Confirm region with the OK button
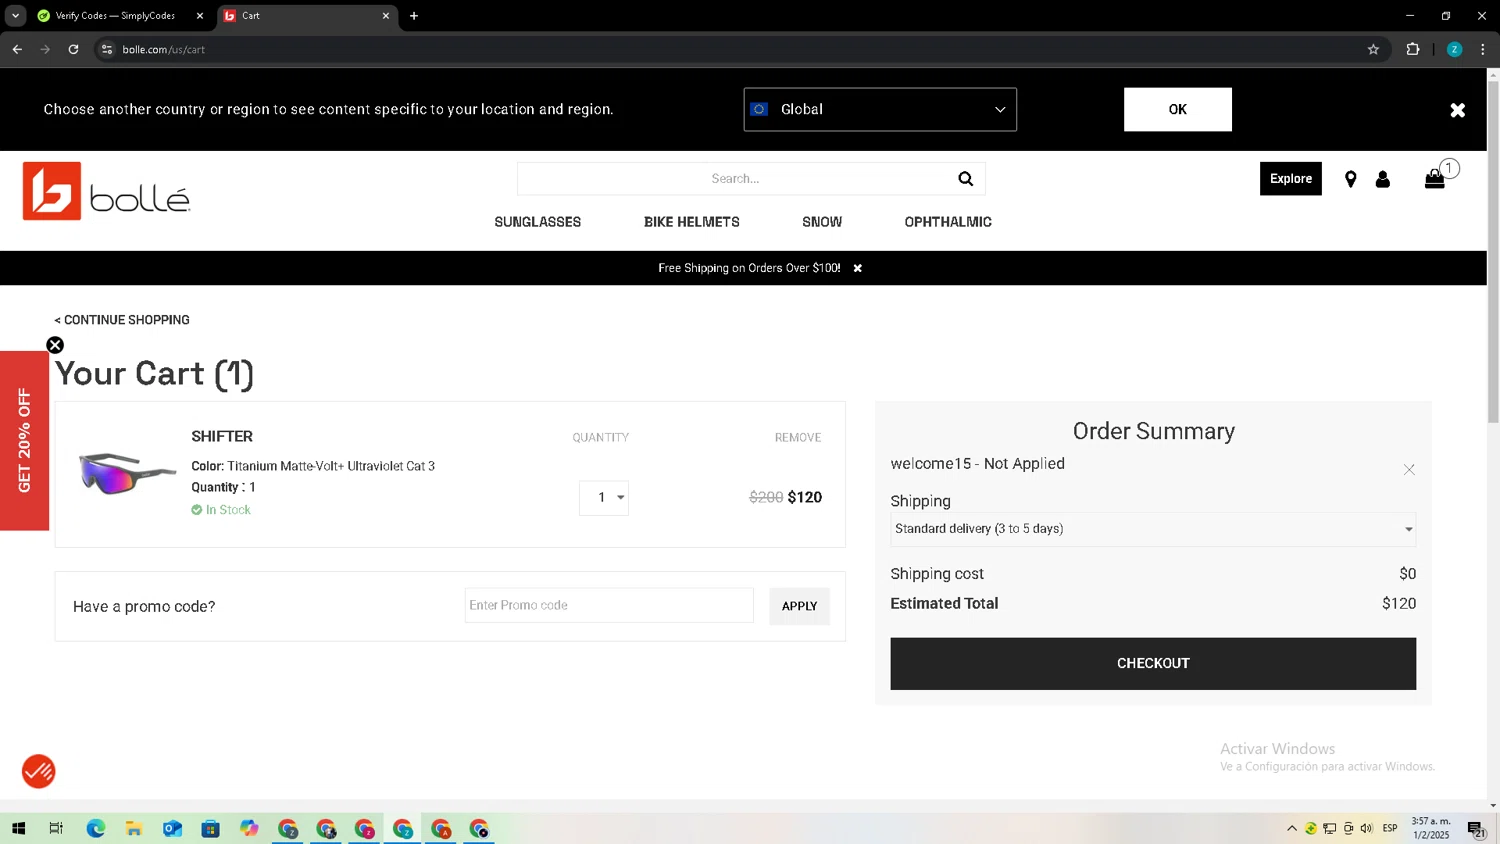The height and width of the screenshot is (844, 1500). tap(1177, 109)
